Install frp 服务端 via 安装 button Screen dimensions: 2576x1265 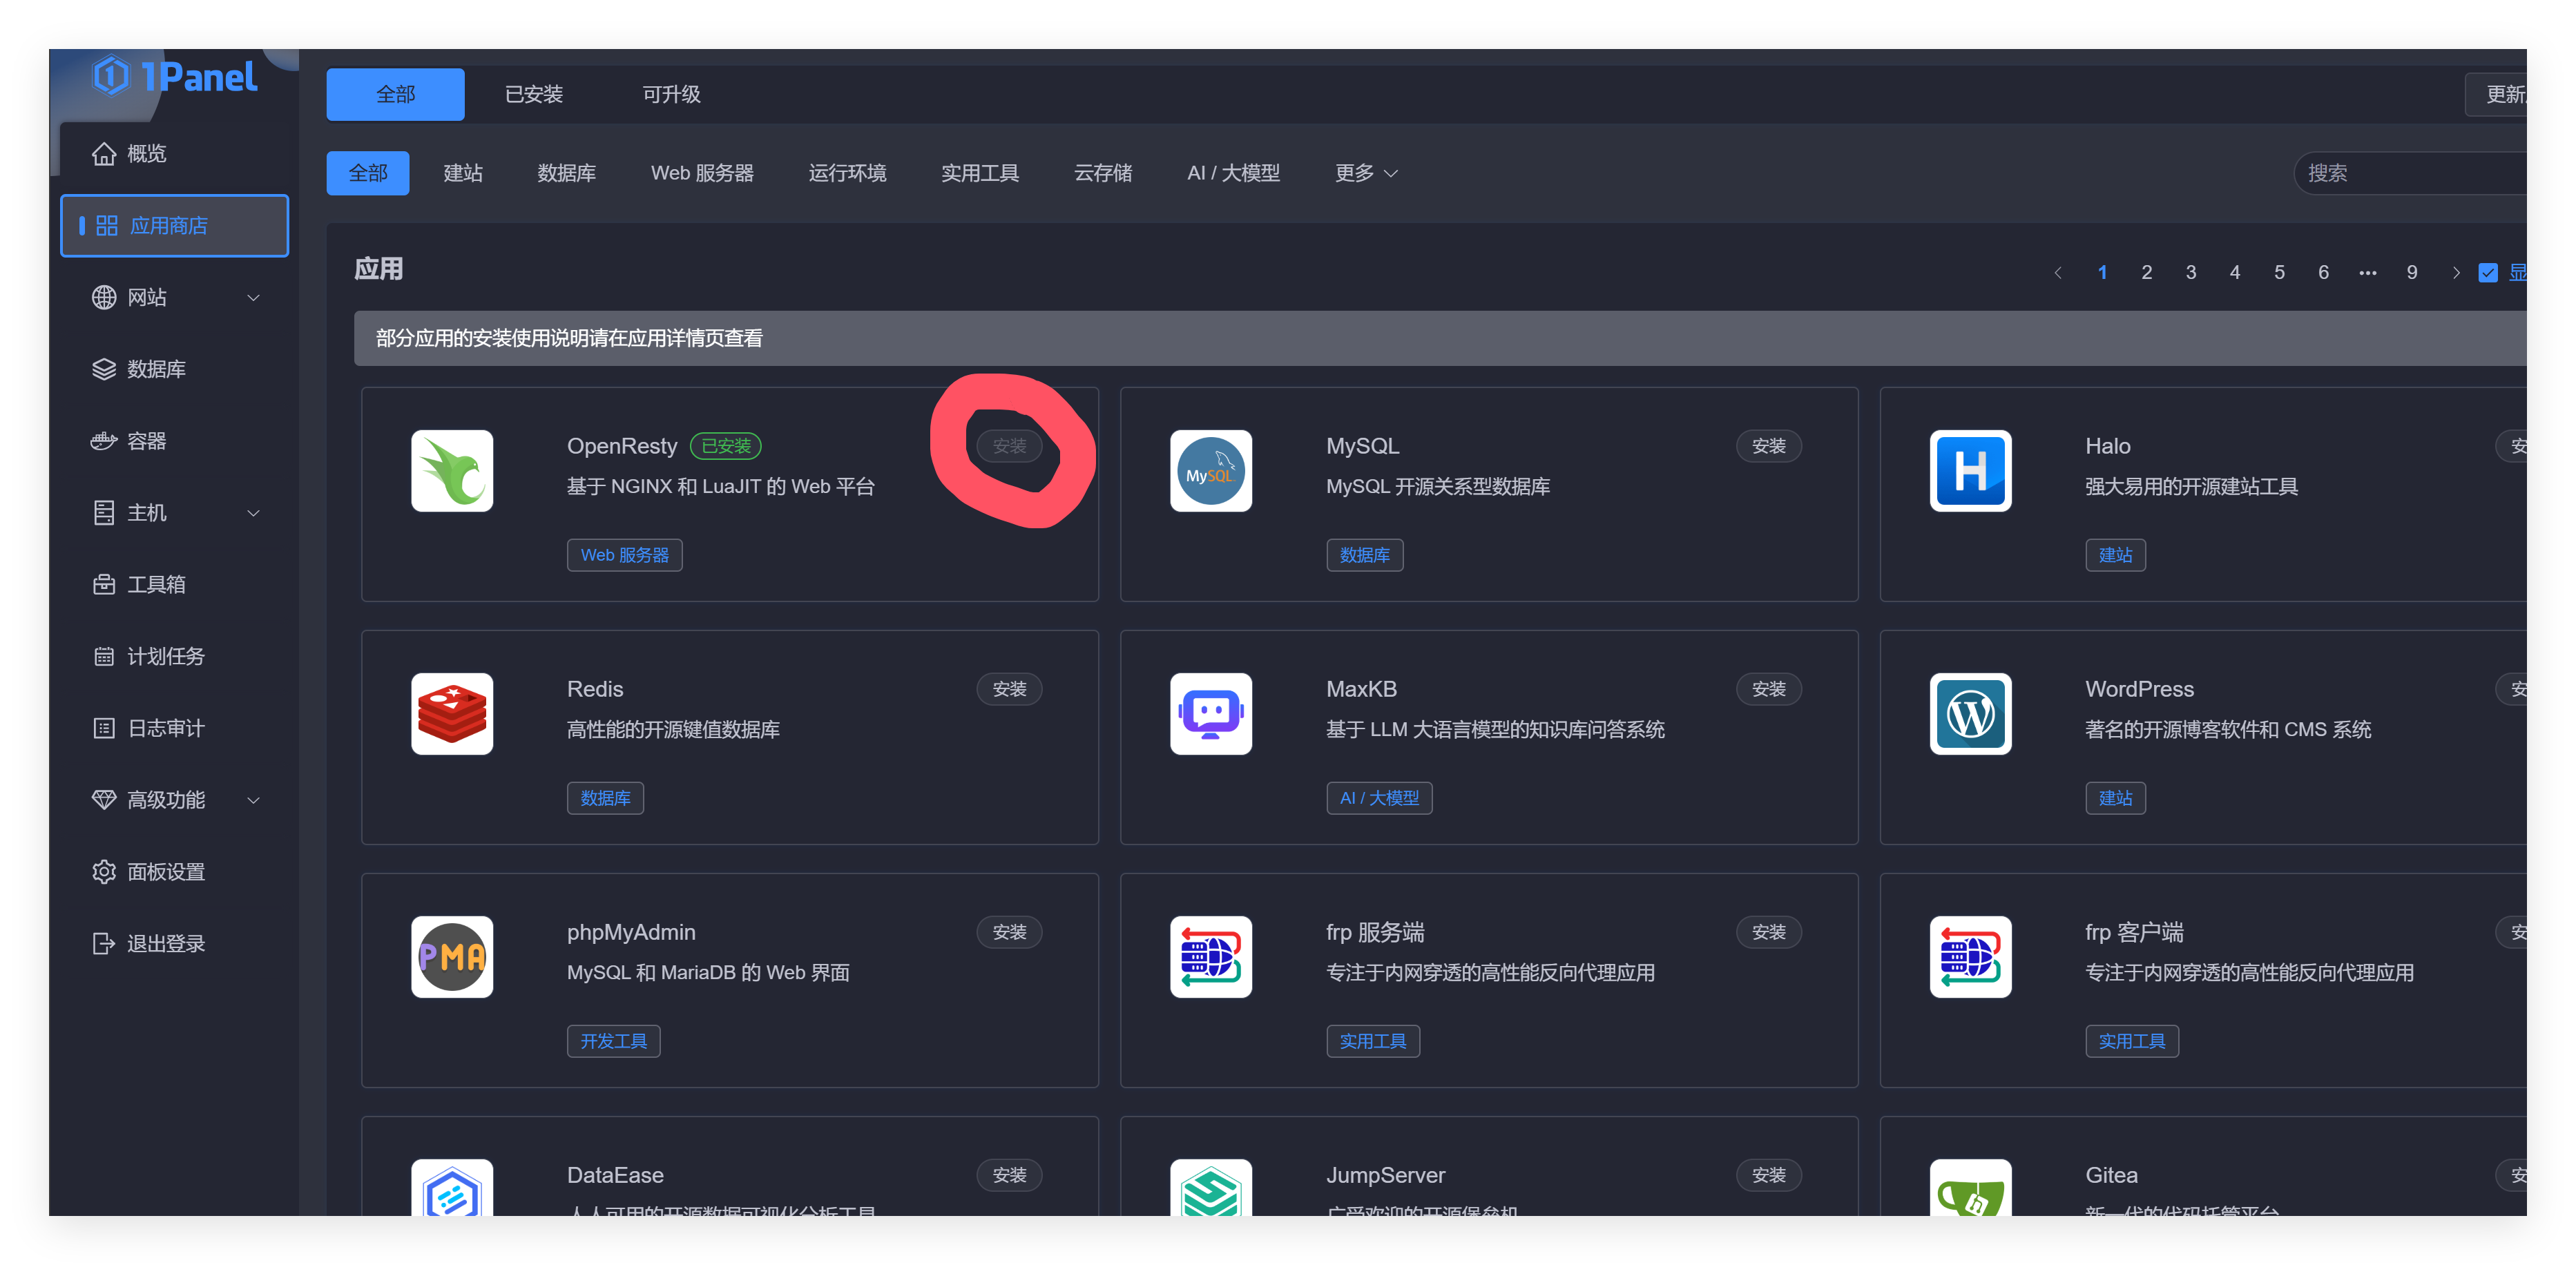coord(1769,932)
